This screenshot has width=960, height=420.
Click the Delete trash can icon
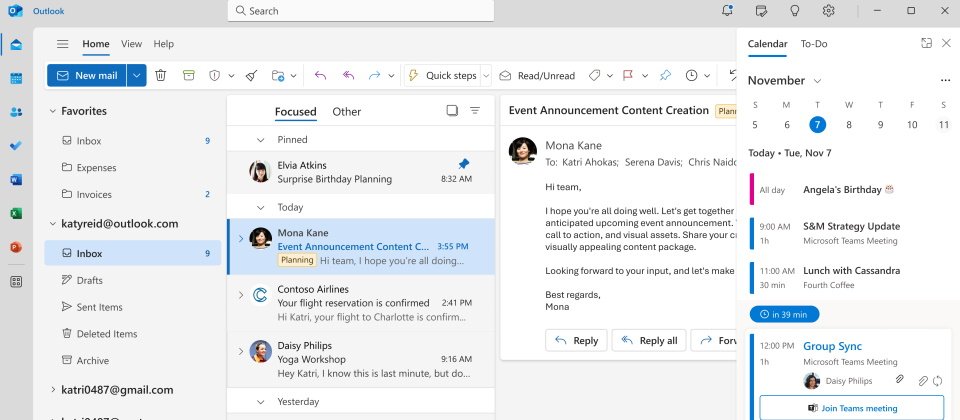[x=161, y=75]
